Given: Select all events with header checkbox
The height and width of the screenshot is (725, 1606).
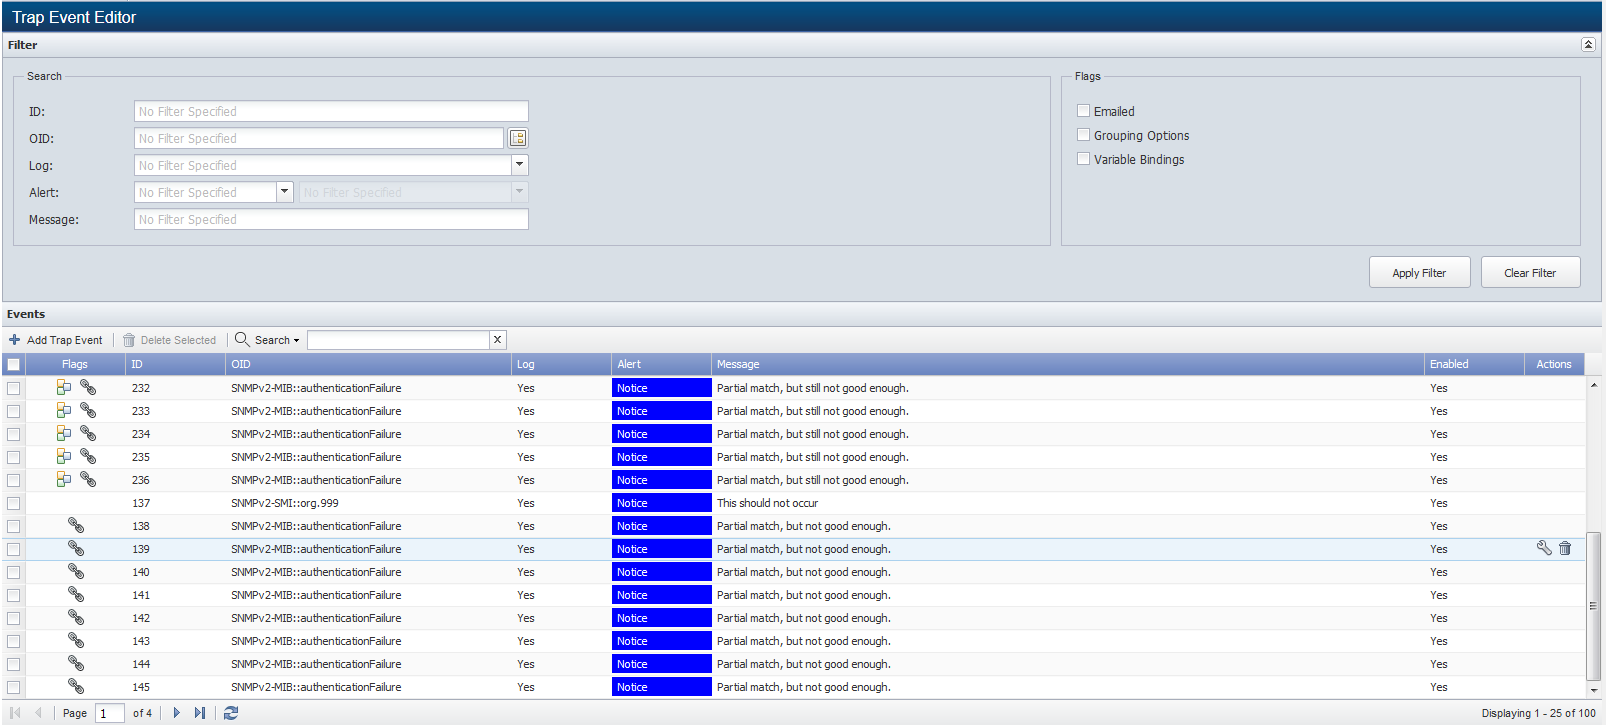Looking at the screenshot, I should click(x=14, y=364).
